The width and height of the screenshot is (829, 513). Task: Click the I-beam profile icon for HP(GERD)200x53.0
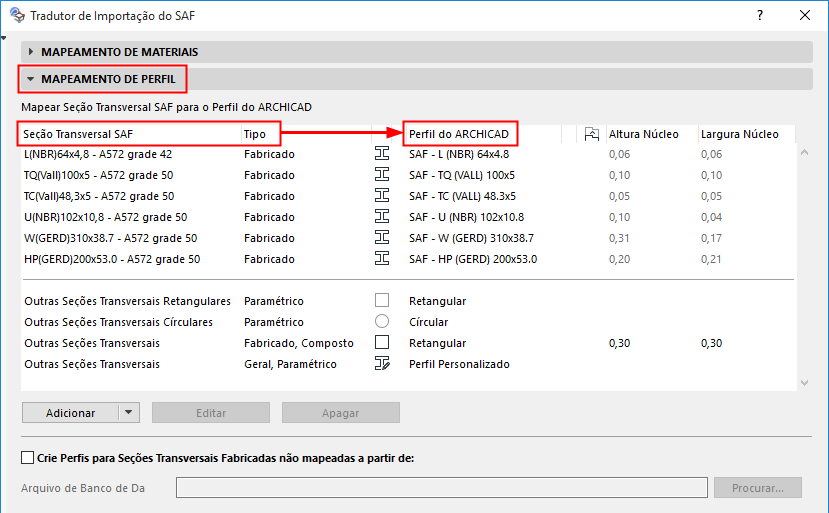point(381,259)
